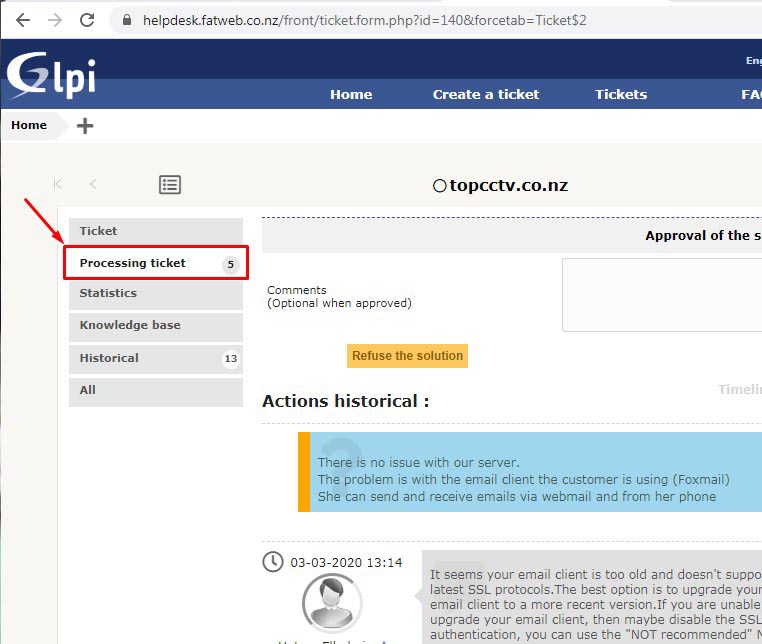Click into the Comments text box
The image size is (762, 644).
click(x=661, y=295)
